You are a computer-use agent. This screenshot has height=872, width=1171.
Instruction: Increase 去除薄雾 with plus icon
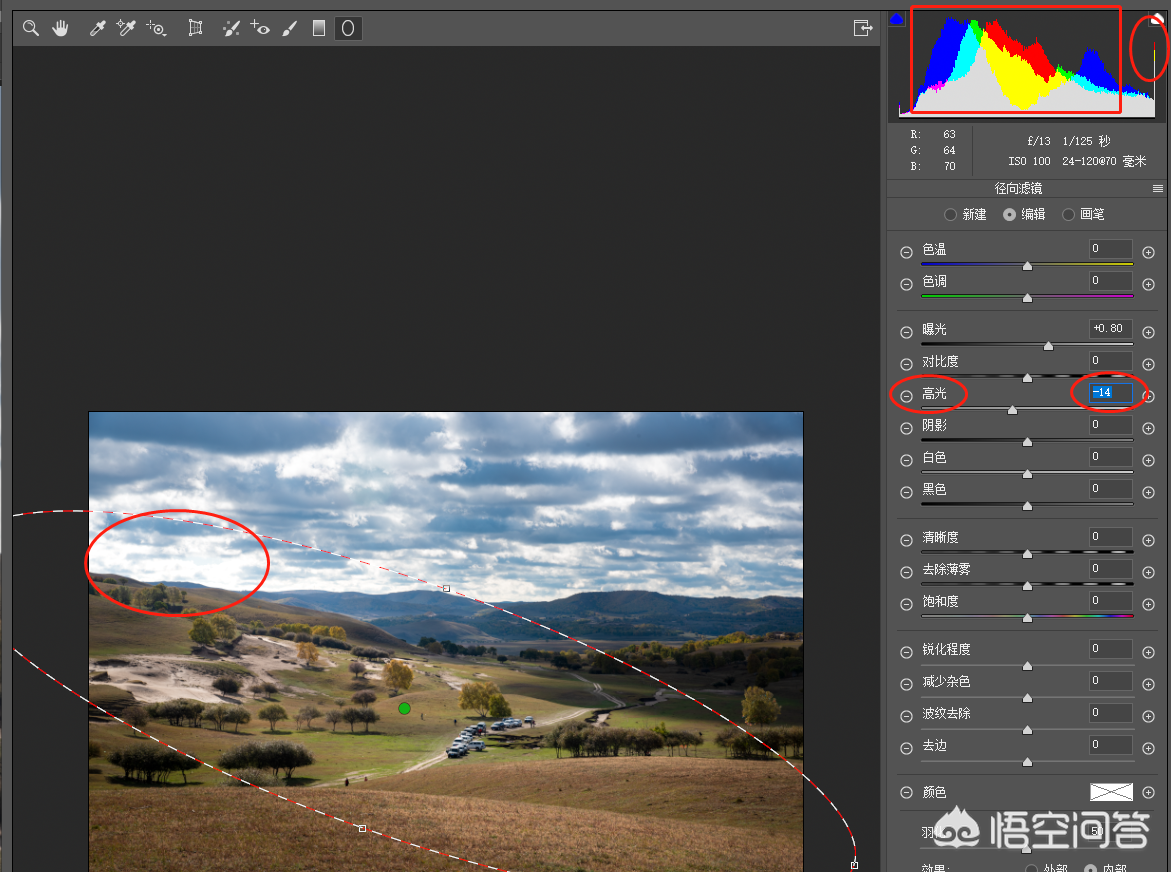(1149, 573)
